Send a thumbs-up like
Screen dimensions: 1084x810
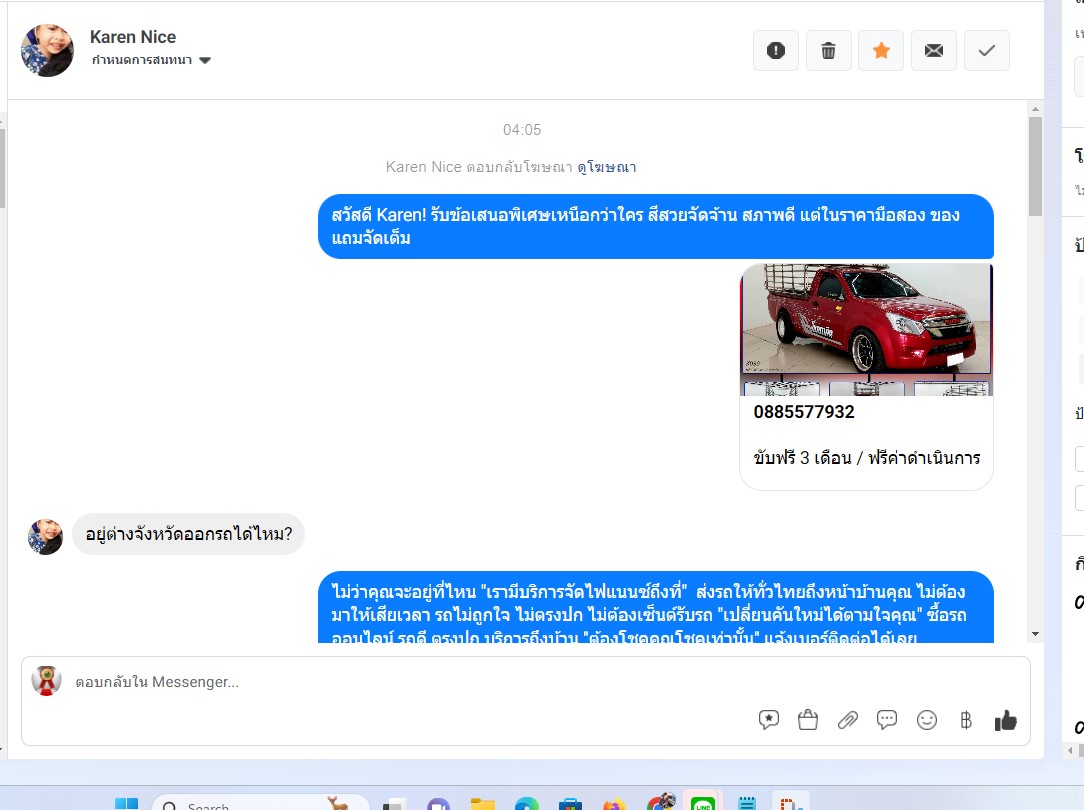pos(1005,721)
